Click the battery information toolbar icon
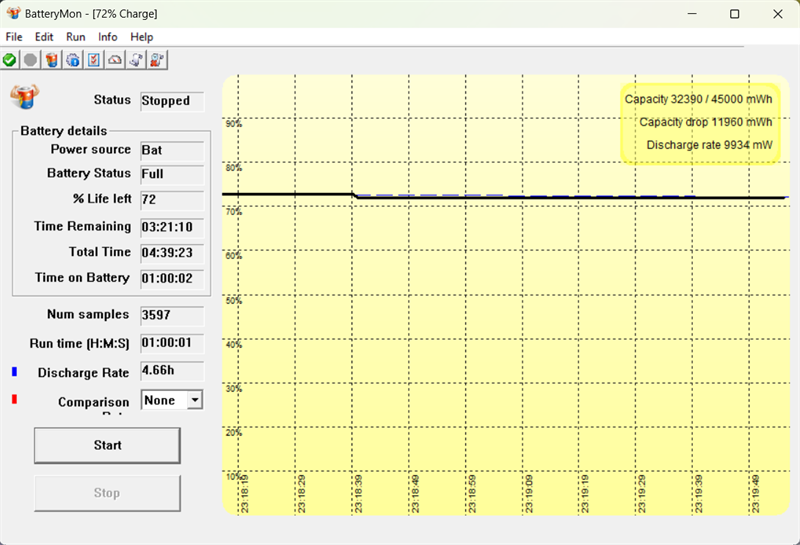The width and height of the screenshot is (800, 545). tap(52, 60)
